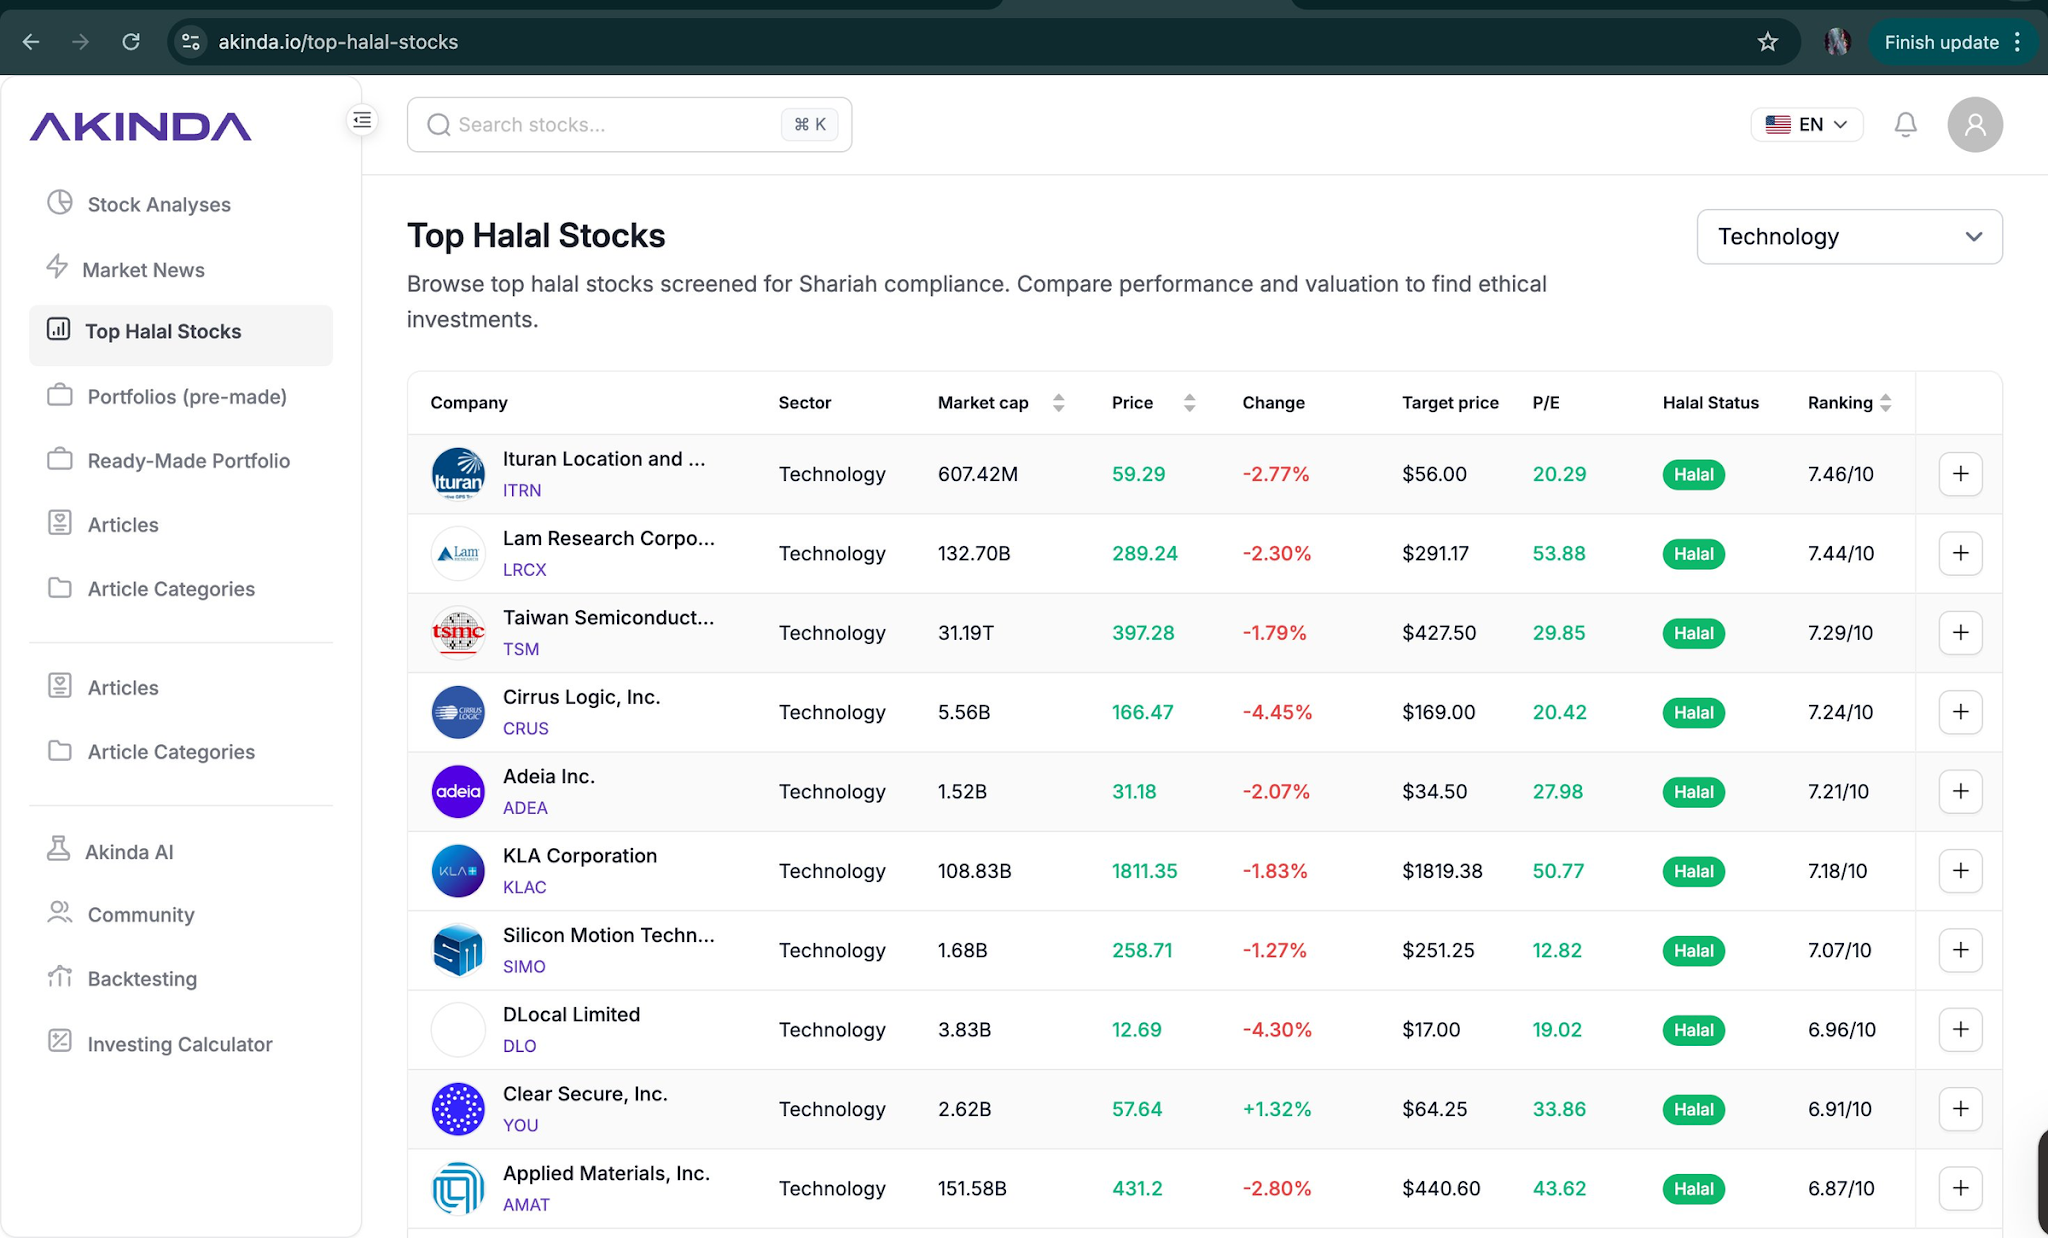This screenshot has width=2048, height=1238.
Task: Collapse the sidebar with the toggle icon
Action: coord(362,120)
